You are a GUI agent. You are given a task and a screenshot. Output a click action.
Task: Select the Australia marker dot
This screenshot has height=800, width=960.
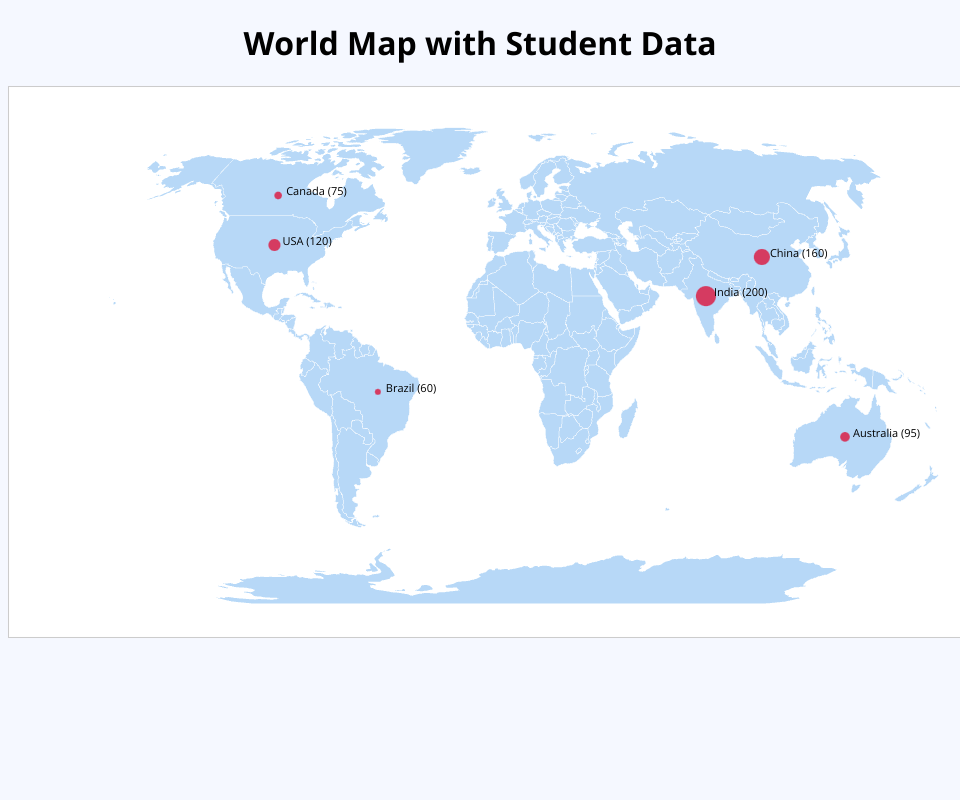[845, 437]
